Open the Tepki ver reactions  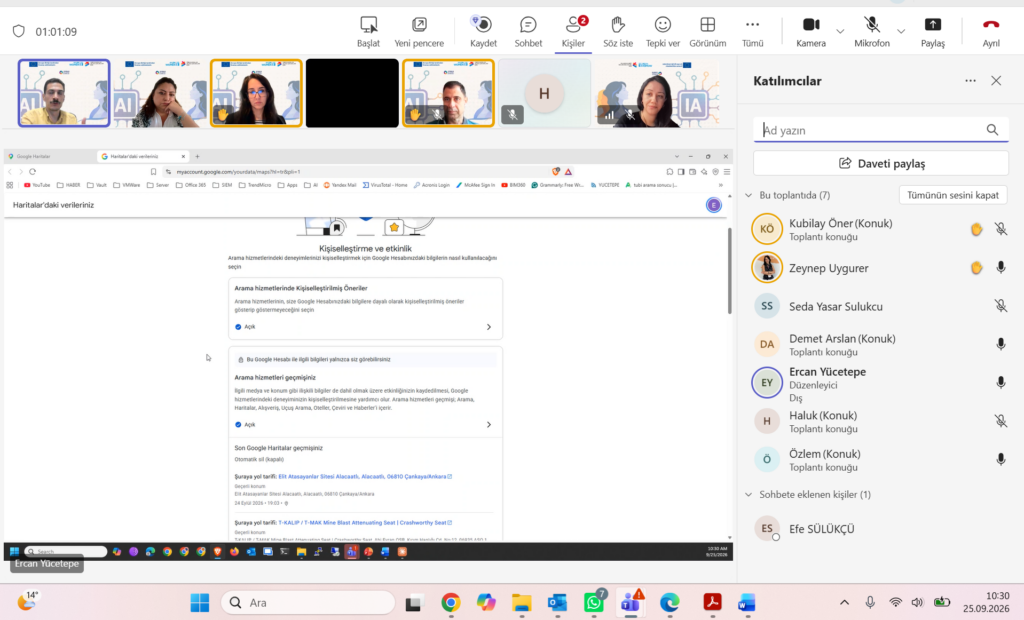[x=662, y=31]
